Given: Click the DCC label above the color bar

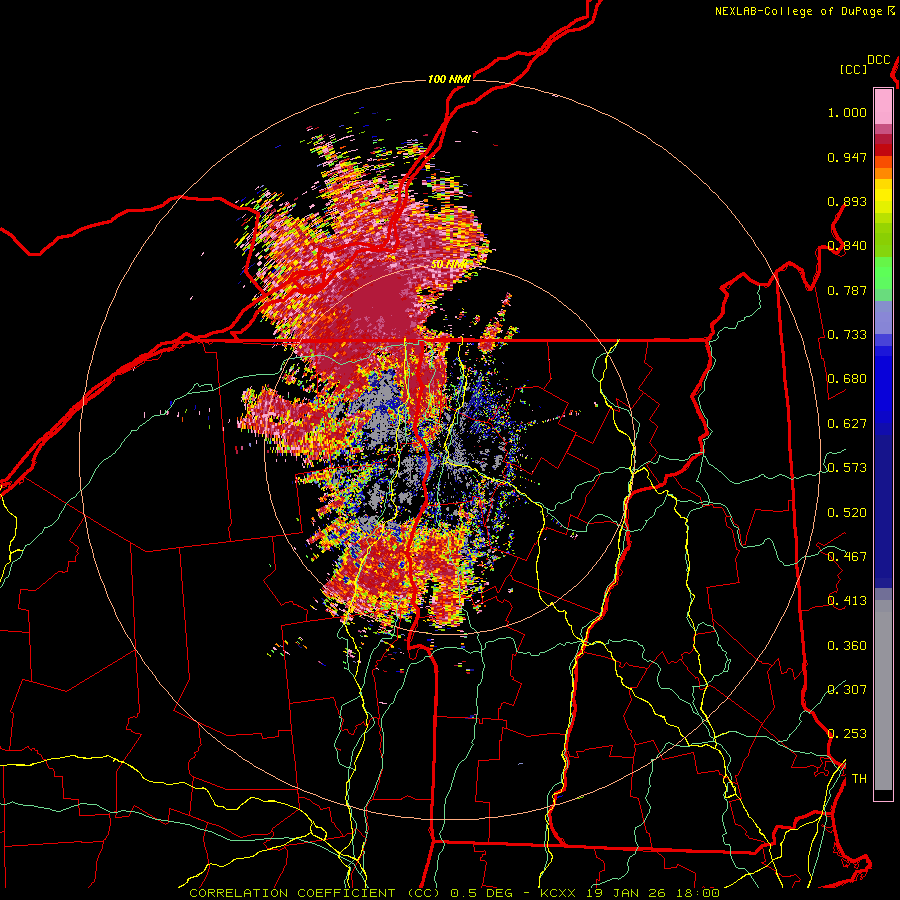Looking at the screenshot, I should pos(878,60).
